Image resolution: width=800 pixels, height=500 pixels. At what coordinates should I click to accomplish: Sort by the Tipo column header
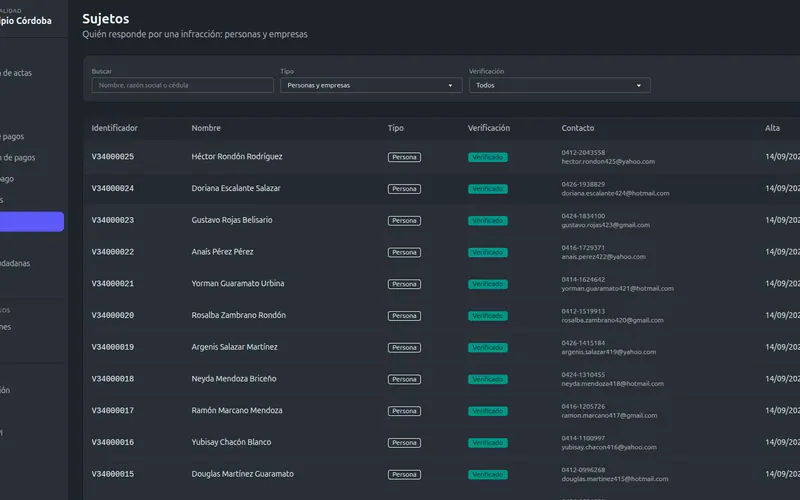pyautogui.click(x=395, y=128)
